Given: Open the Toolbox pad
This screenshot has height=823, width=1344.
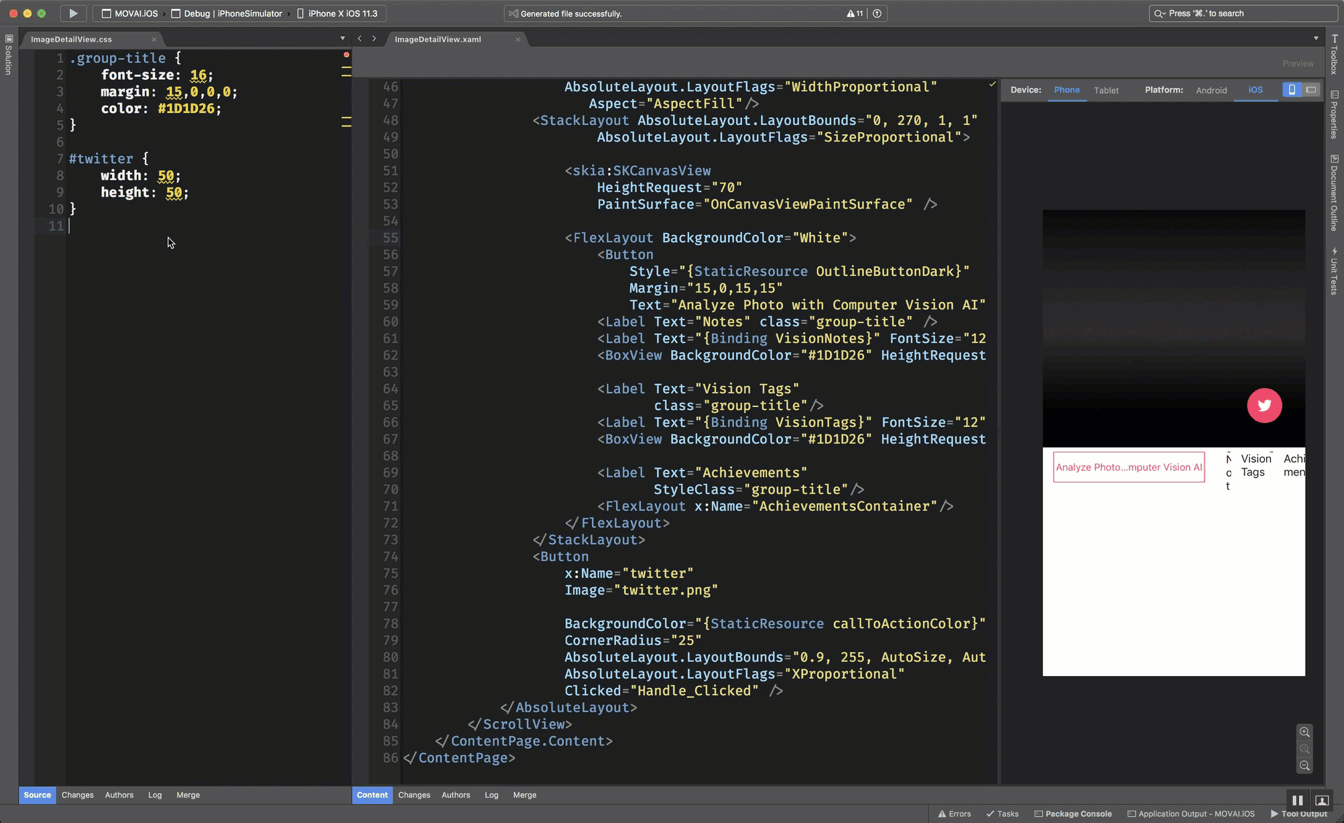Looking at the screenshot, I should (x=1334, y=56).
